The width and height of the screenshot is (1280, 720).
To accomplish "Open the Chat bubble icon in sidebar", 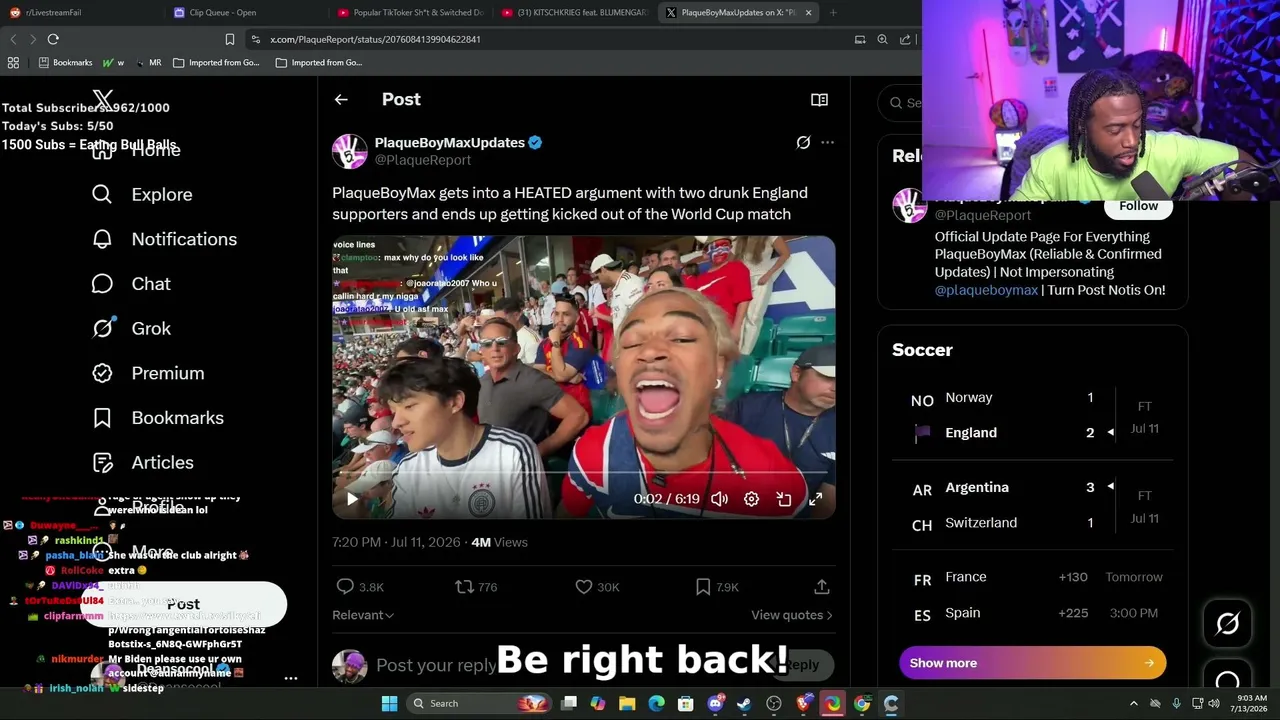I will point(102,284).
